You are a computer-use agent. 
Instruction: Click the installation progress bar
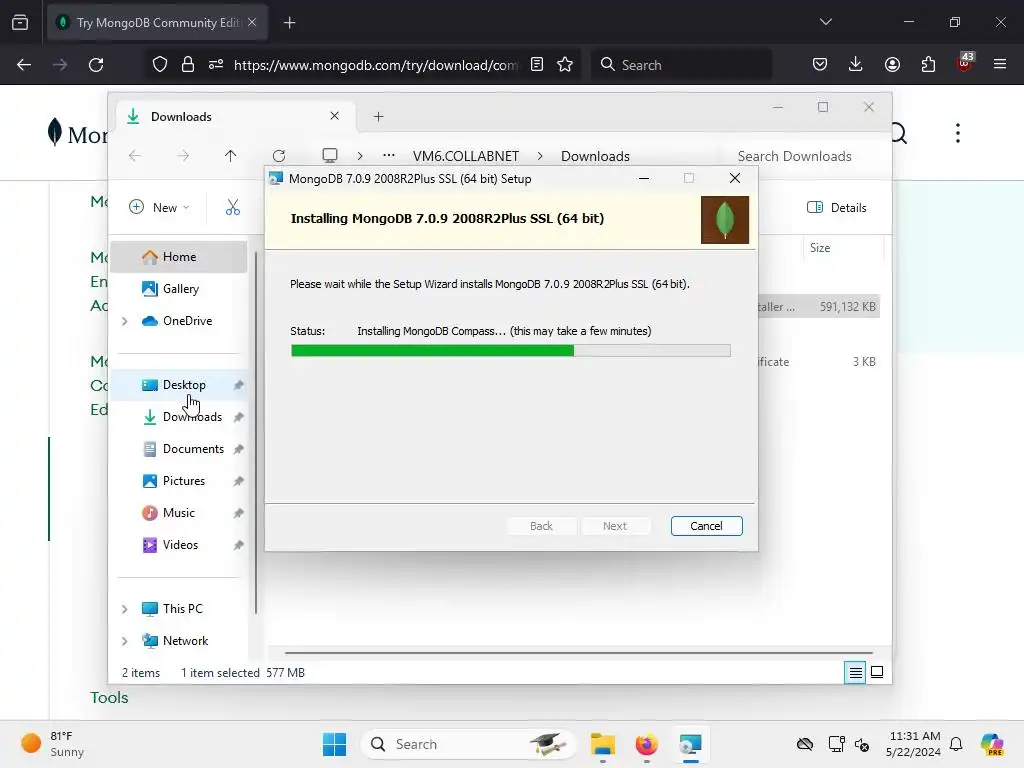point(511,351)
